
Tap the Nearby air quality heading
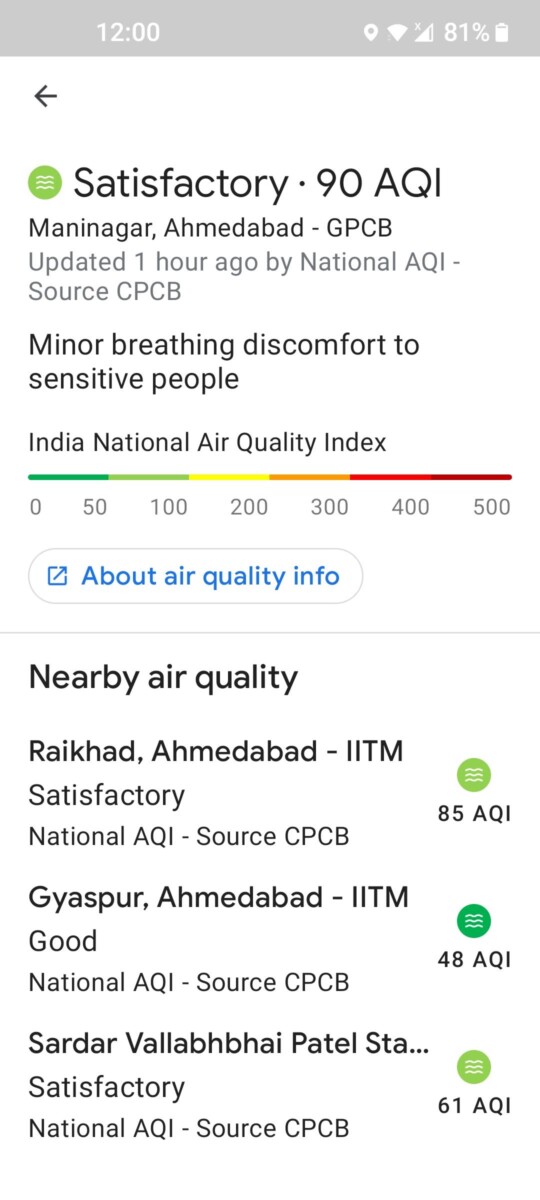[163, 678]
